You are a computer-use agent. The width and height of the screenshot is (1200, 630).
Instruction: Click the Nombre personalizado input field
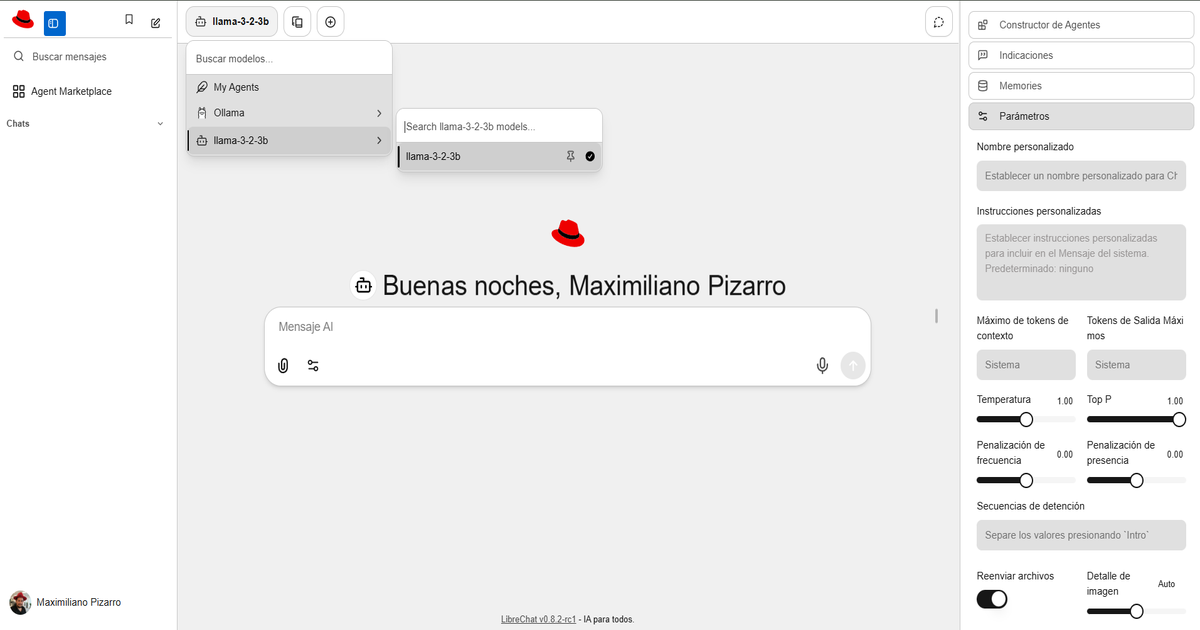tap(1081, 176)
